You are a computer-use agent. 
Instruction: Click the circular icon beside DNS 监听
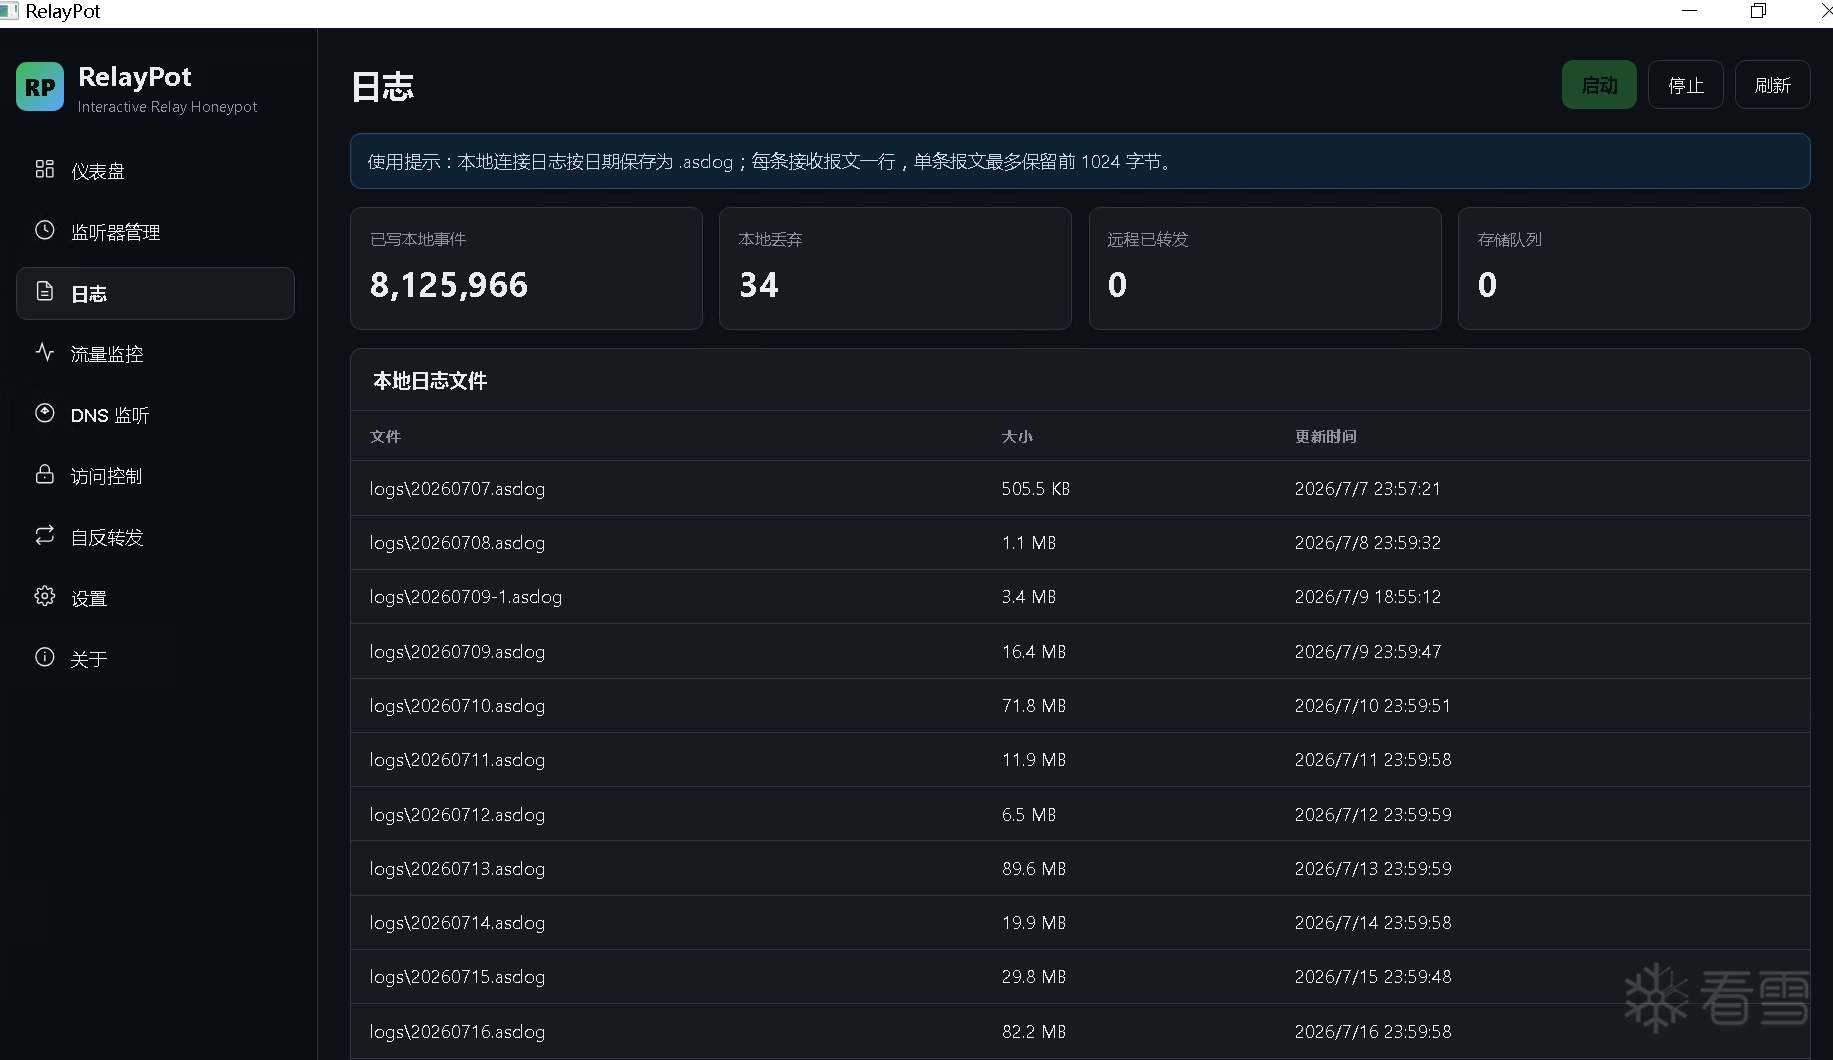click(x=44, y=413)
